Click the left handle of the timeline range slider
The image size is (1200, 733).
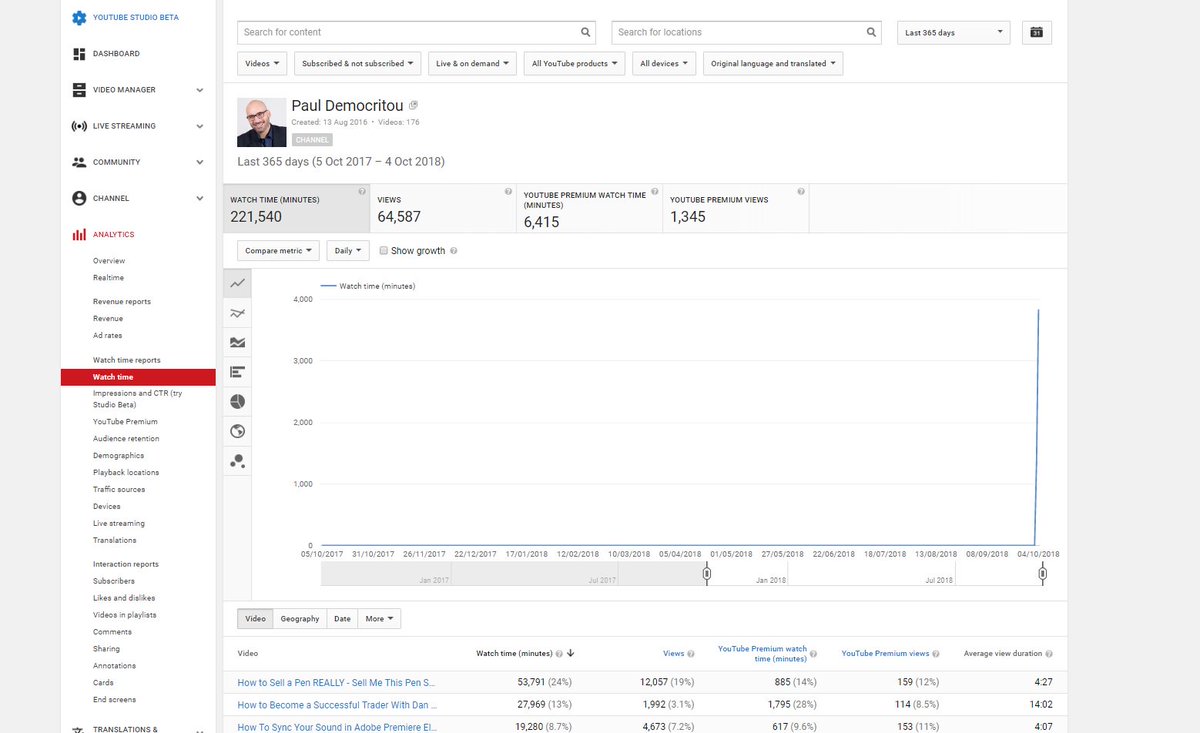tap(707, 573)
